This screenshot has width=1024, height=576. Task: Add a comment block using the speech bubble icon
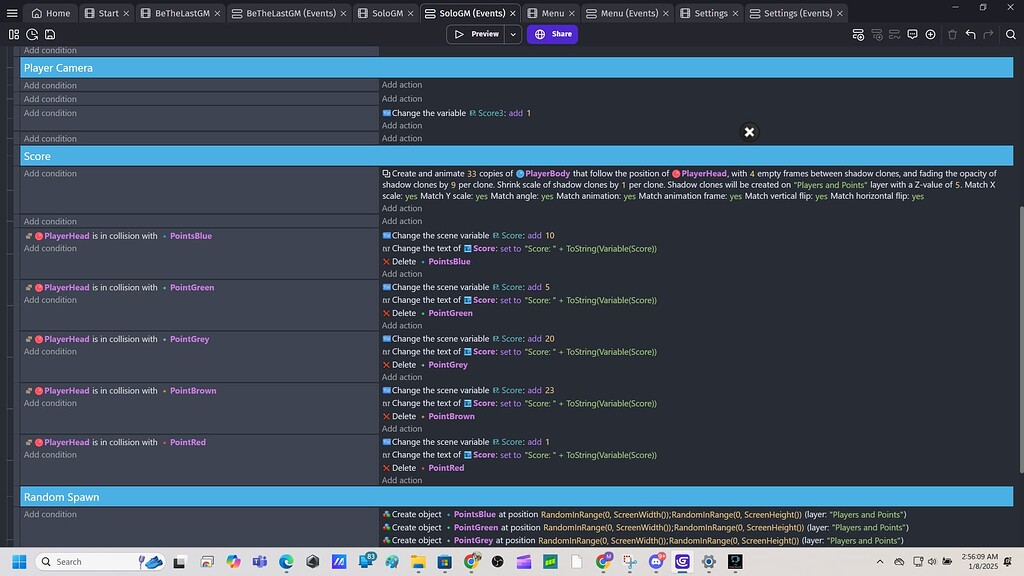(911, 34)
